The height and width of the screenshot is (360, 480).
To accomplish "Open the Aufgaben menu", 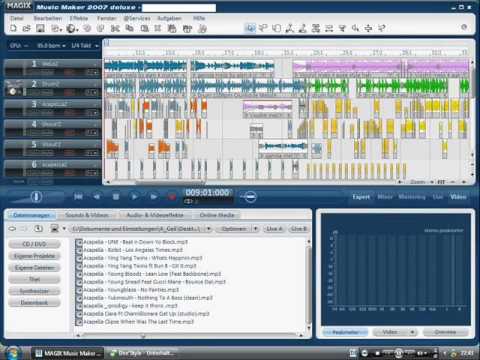I will pyautogui.click(x=169, y=18).
